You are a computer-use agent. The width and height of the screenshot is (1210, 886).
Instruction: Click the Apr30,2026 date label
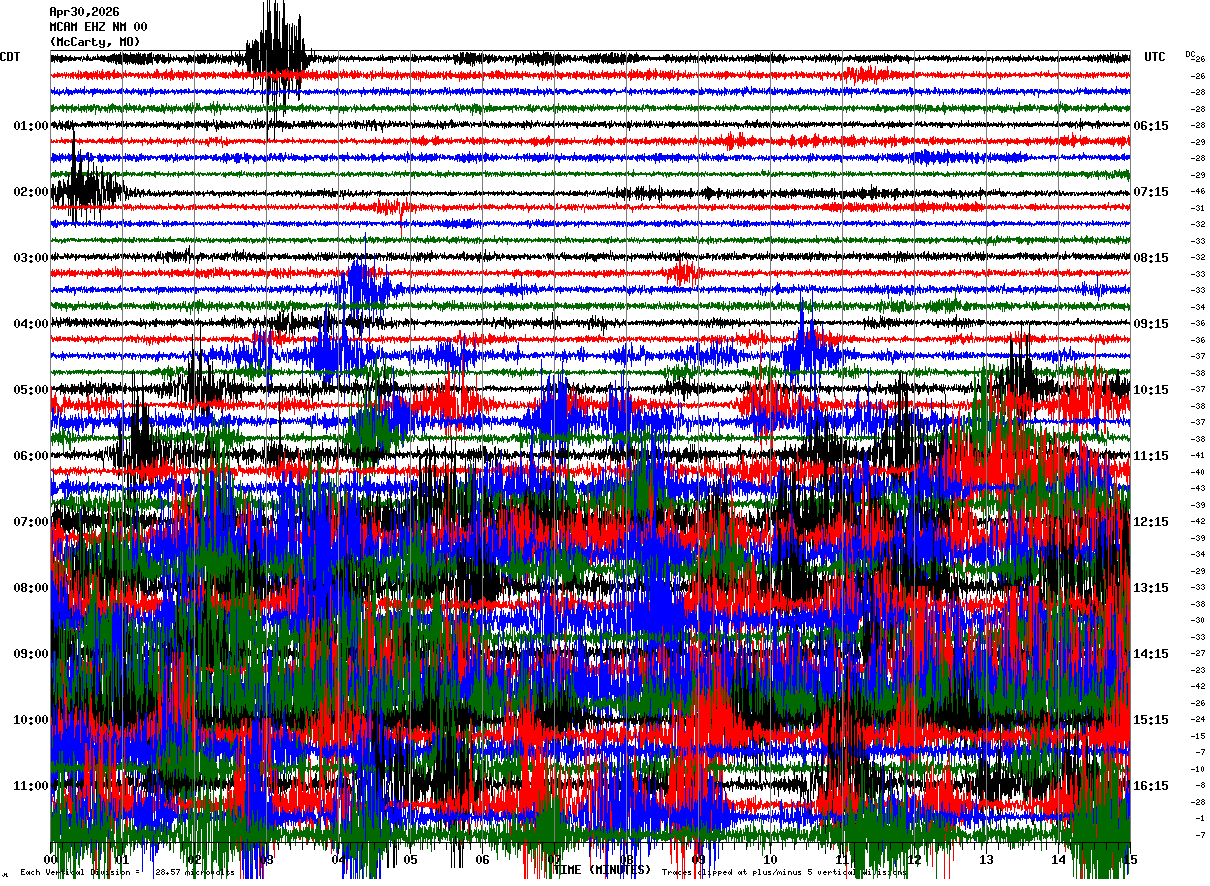(84, 12)
